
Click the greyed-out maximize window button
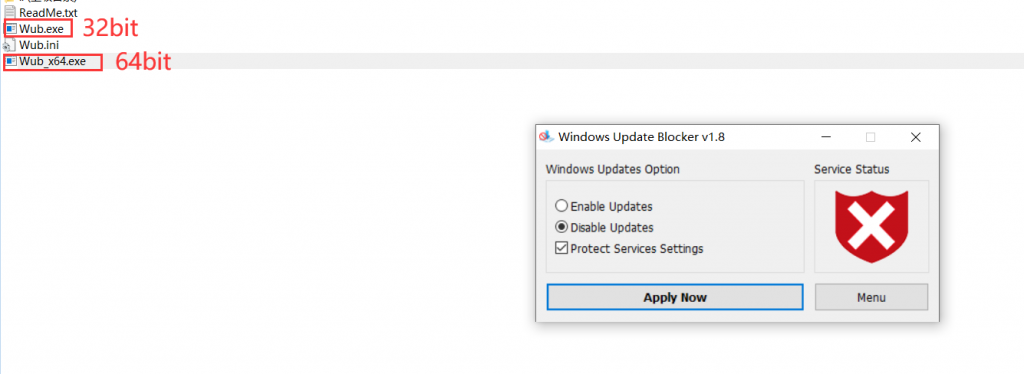tap(871, 137)
